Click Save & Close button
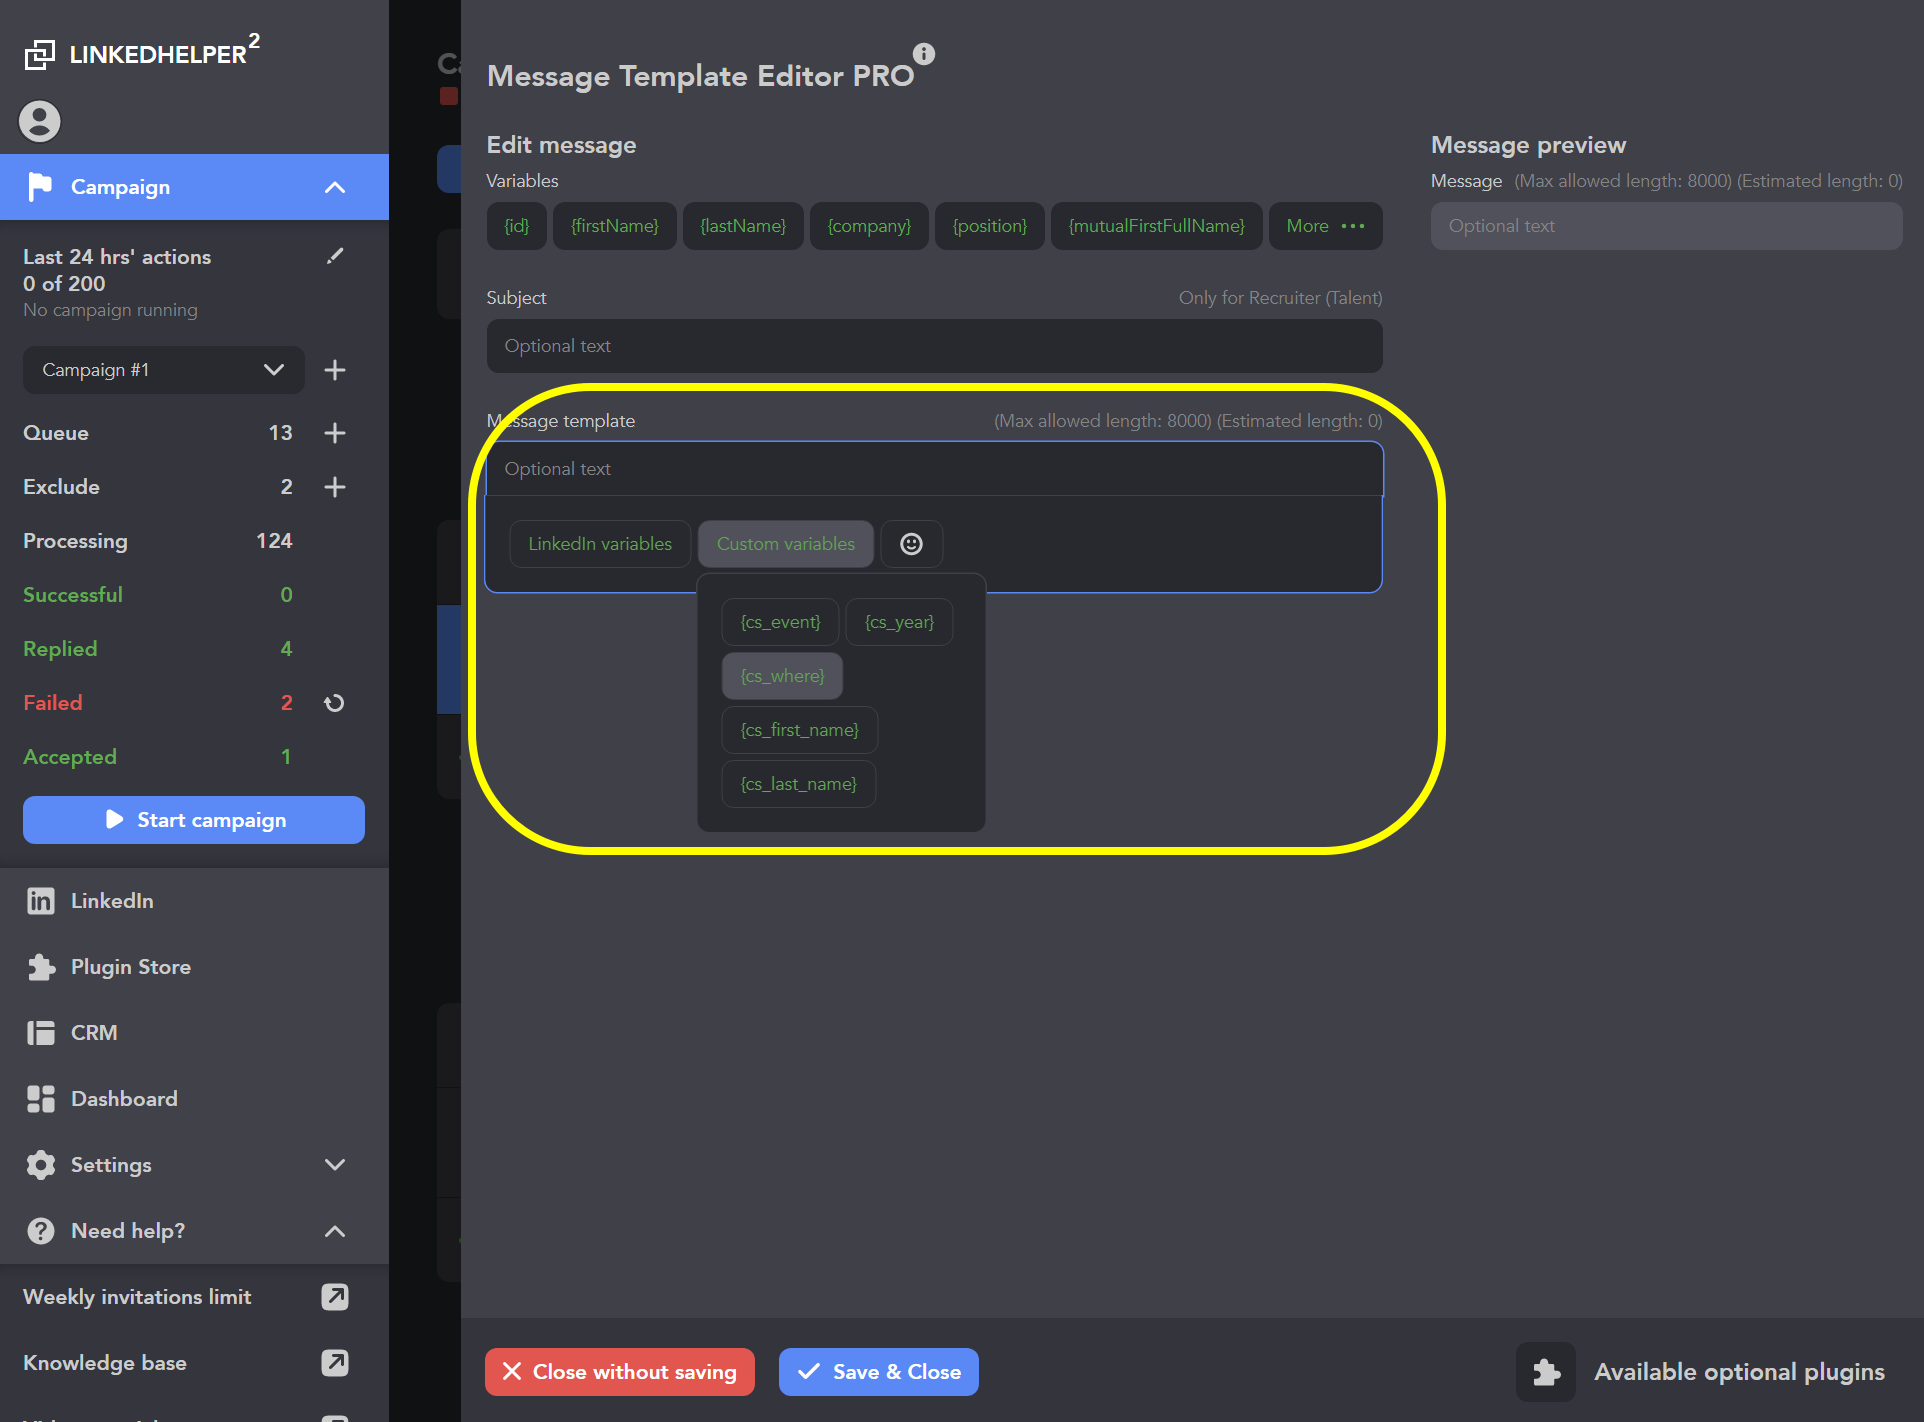This screenshot has height=1422, width=1924. coord(879,1372)
